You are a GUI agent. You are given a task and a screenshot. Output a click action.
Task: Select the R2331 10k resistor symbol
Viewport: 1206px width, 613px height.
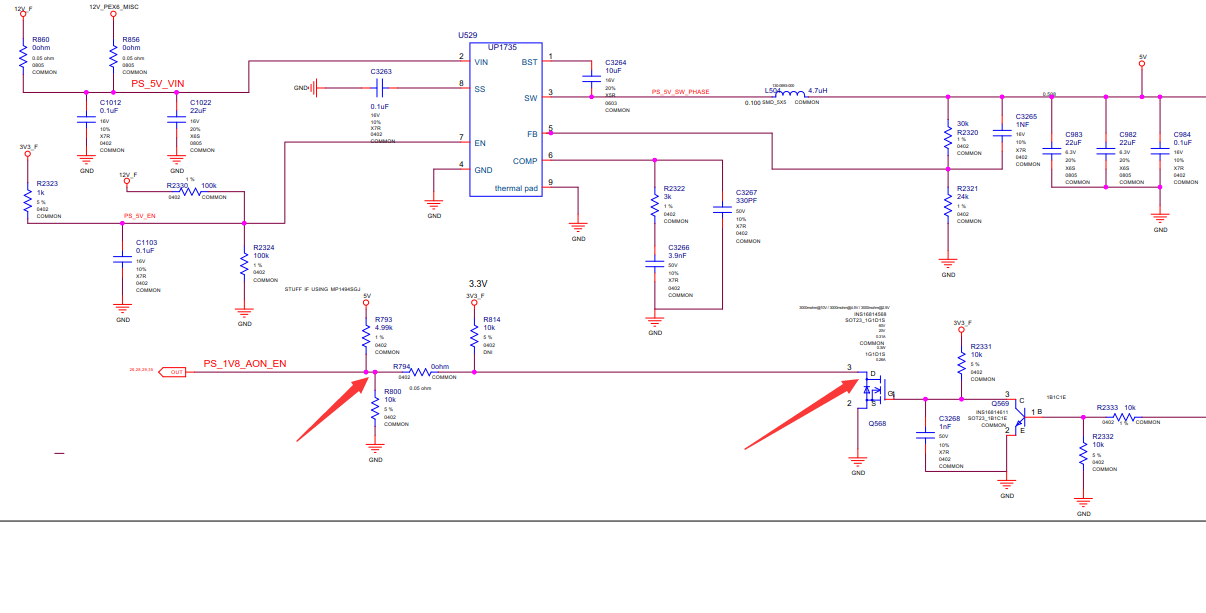[962, 360]
